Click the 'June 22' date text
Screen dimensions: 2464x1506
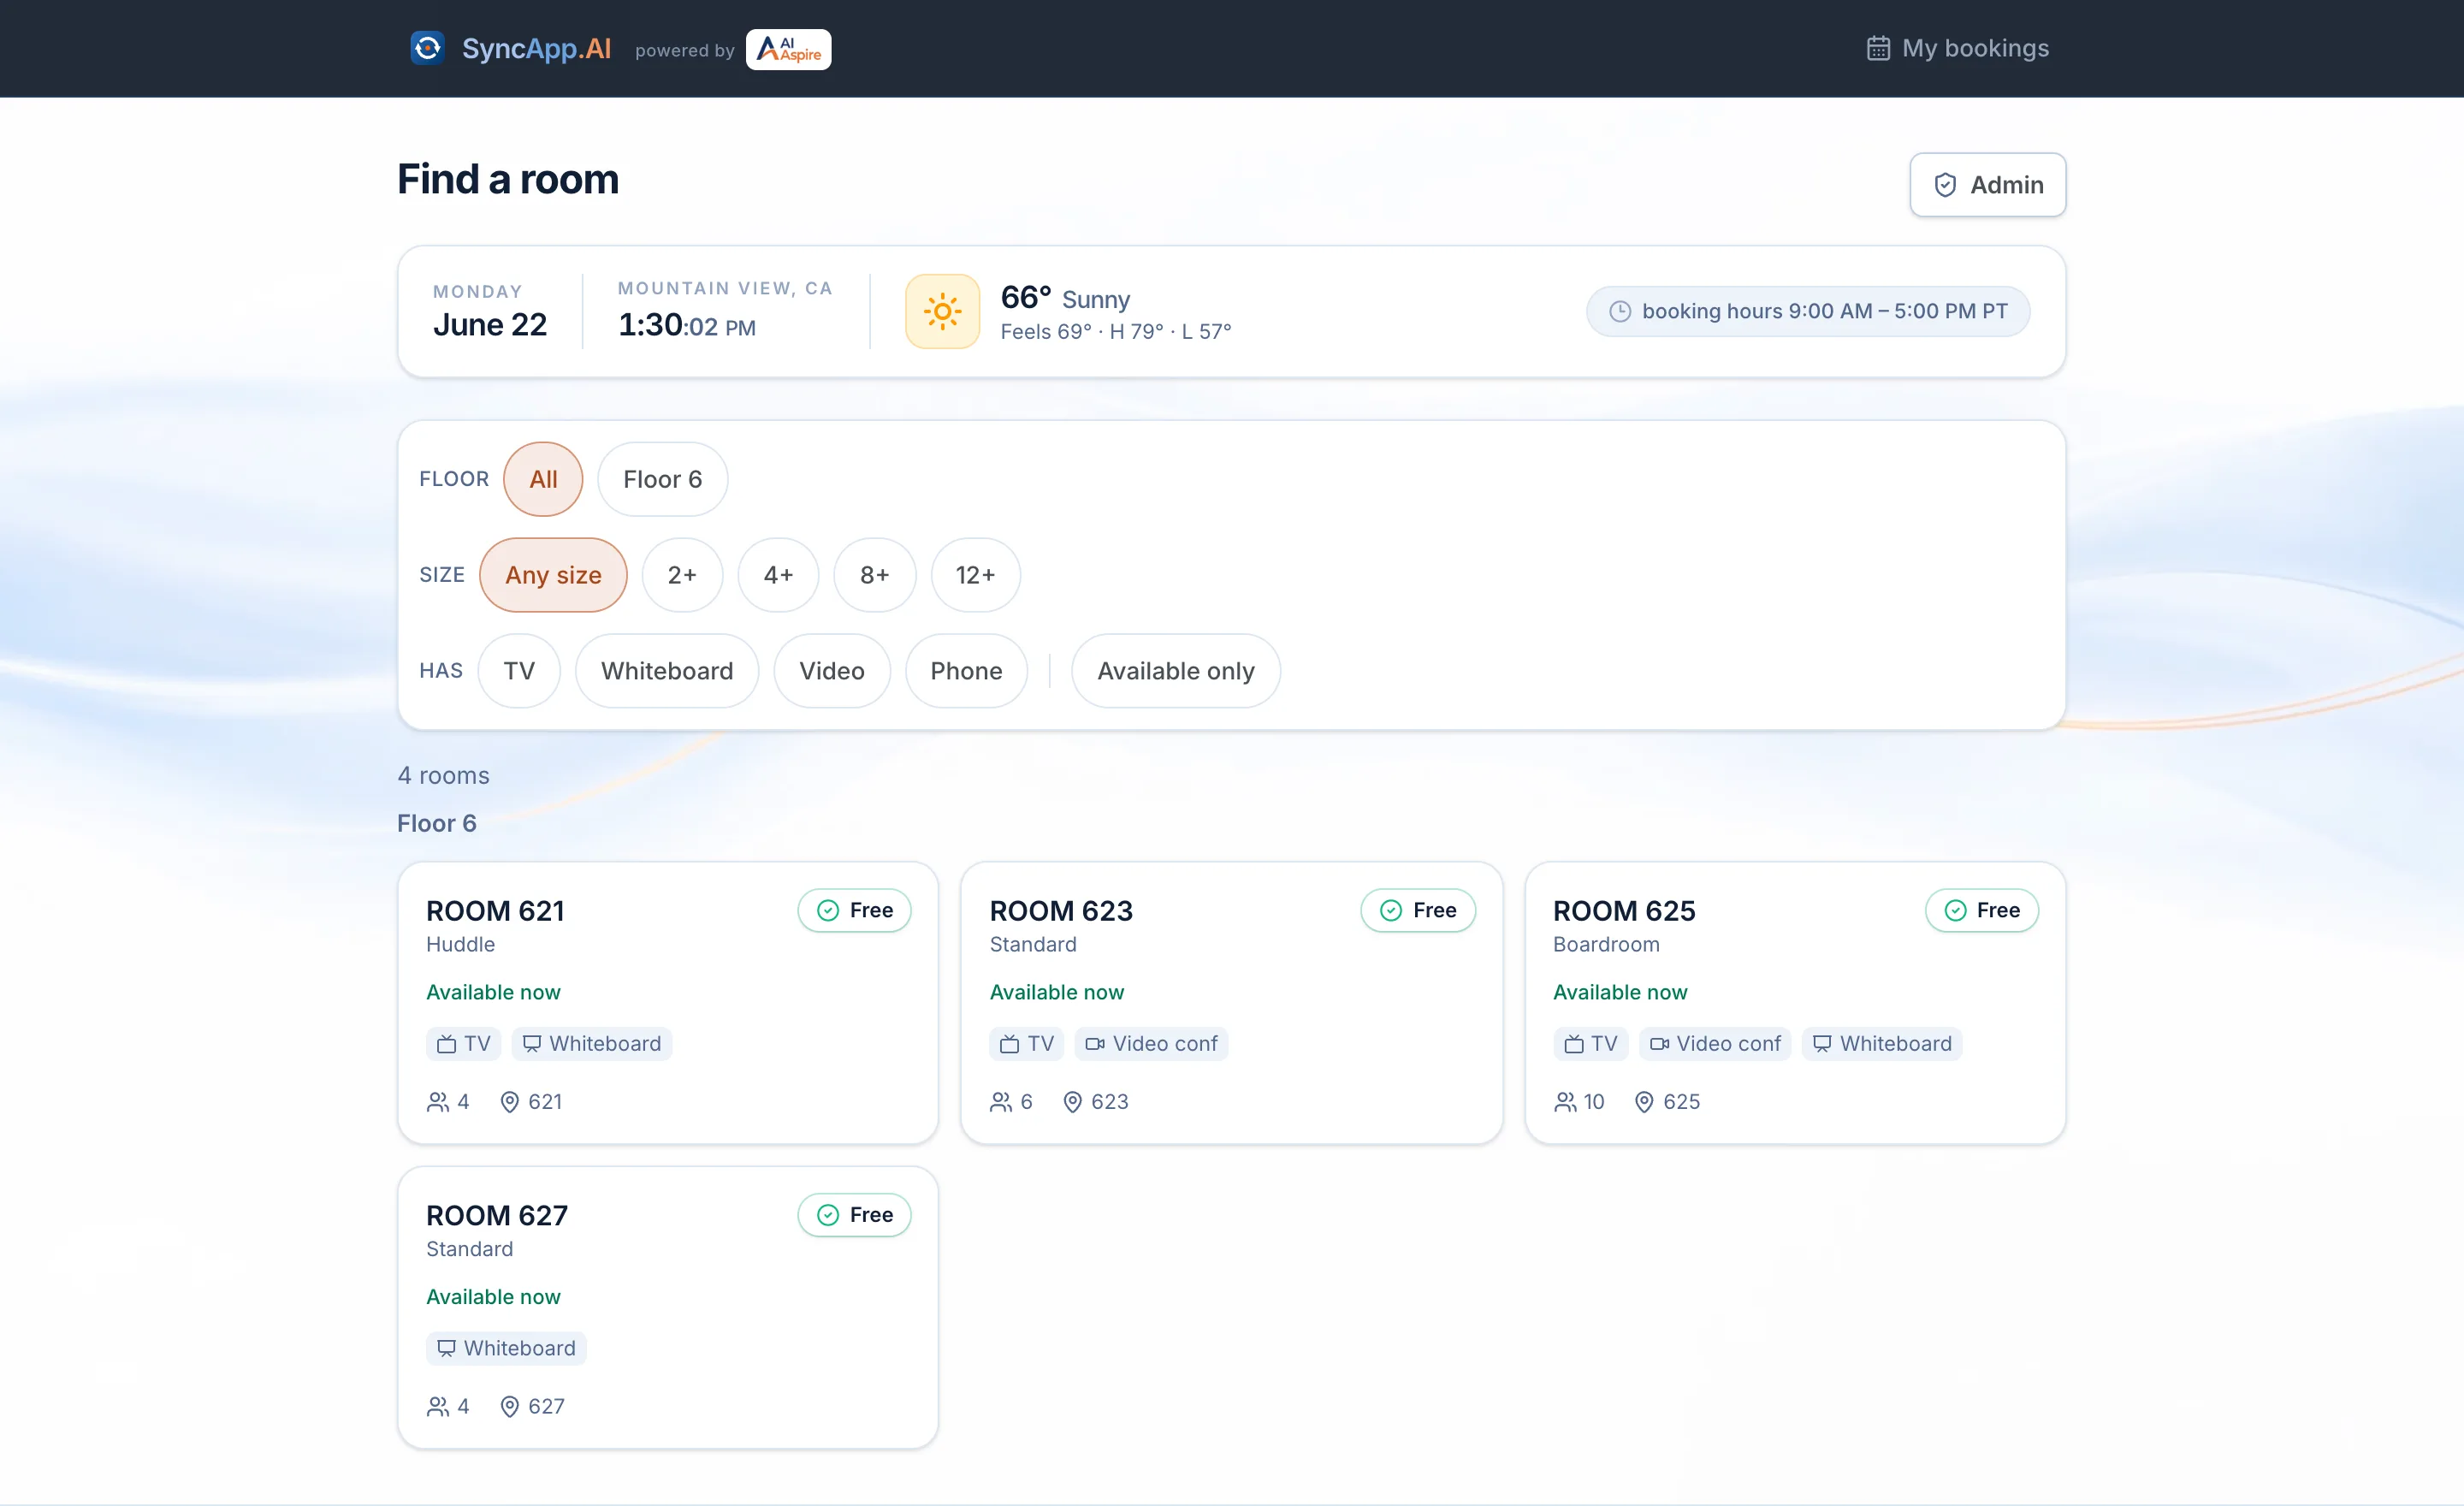[490, 325]
